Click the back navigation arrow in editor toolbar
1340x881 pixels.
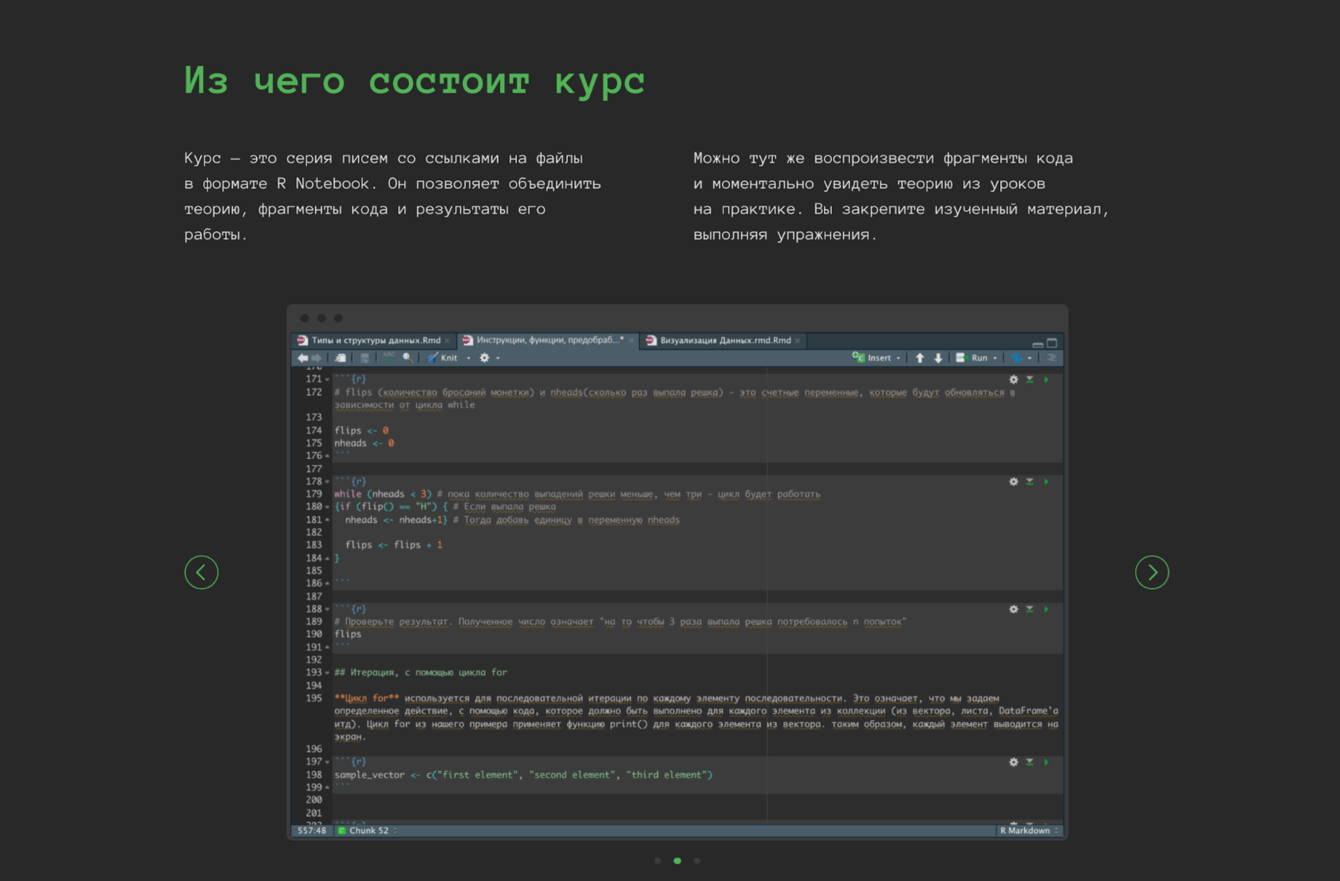(x=302, y=358)
